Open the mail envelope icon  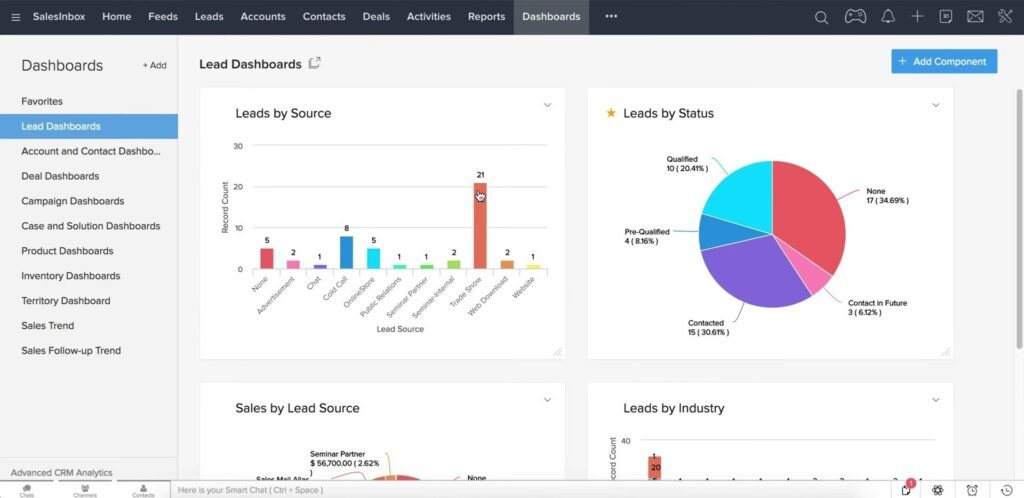tap(975, 17)
